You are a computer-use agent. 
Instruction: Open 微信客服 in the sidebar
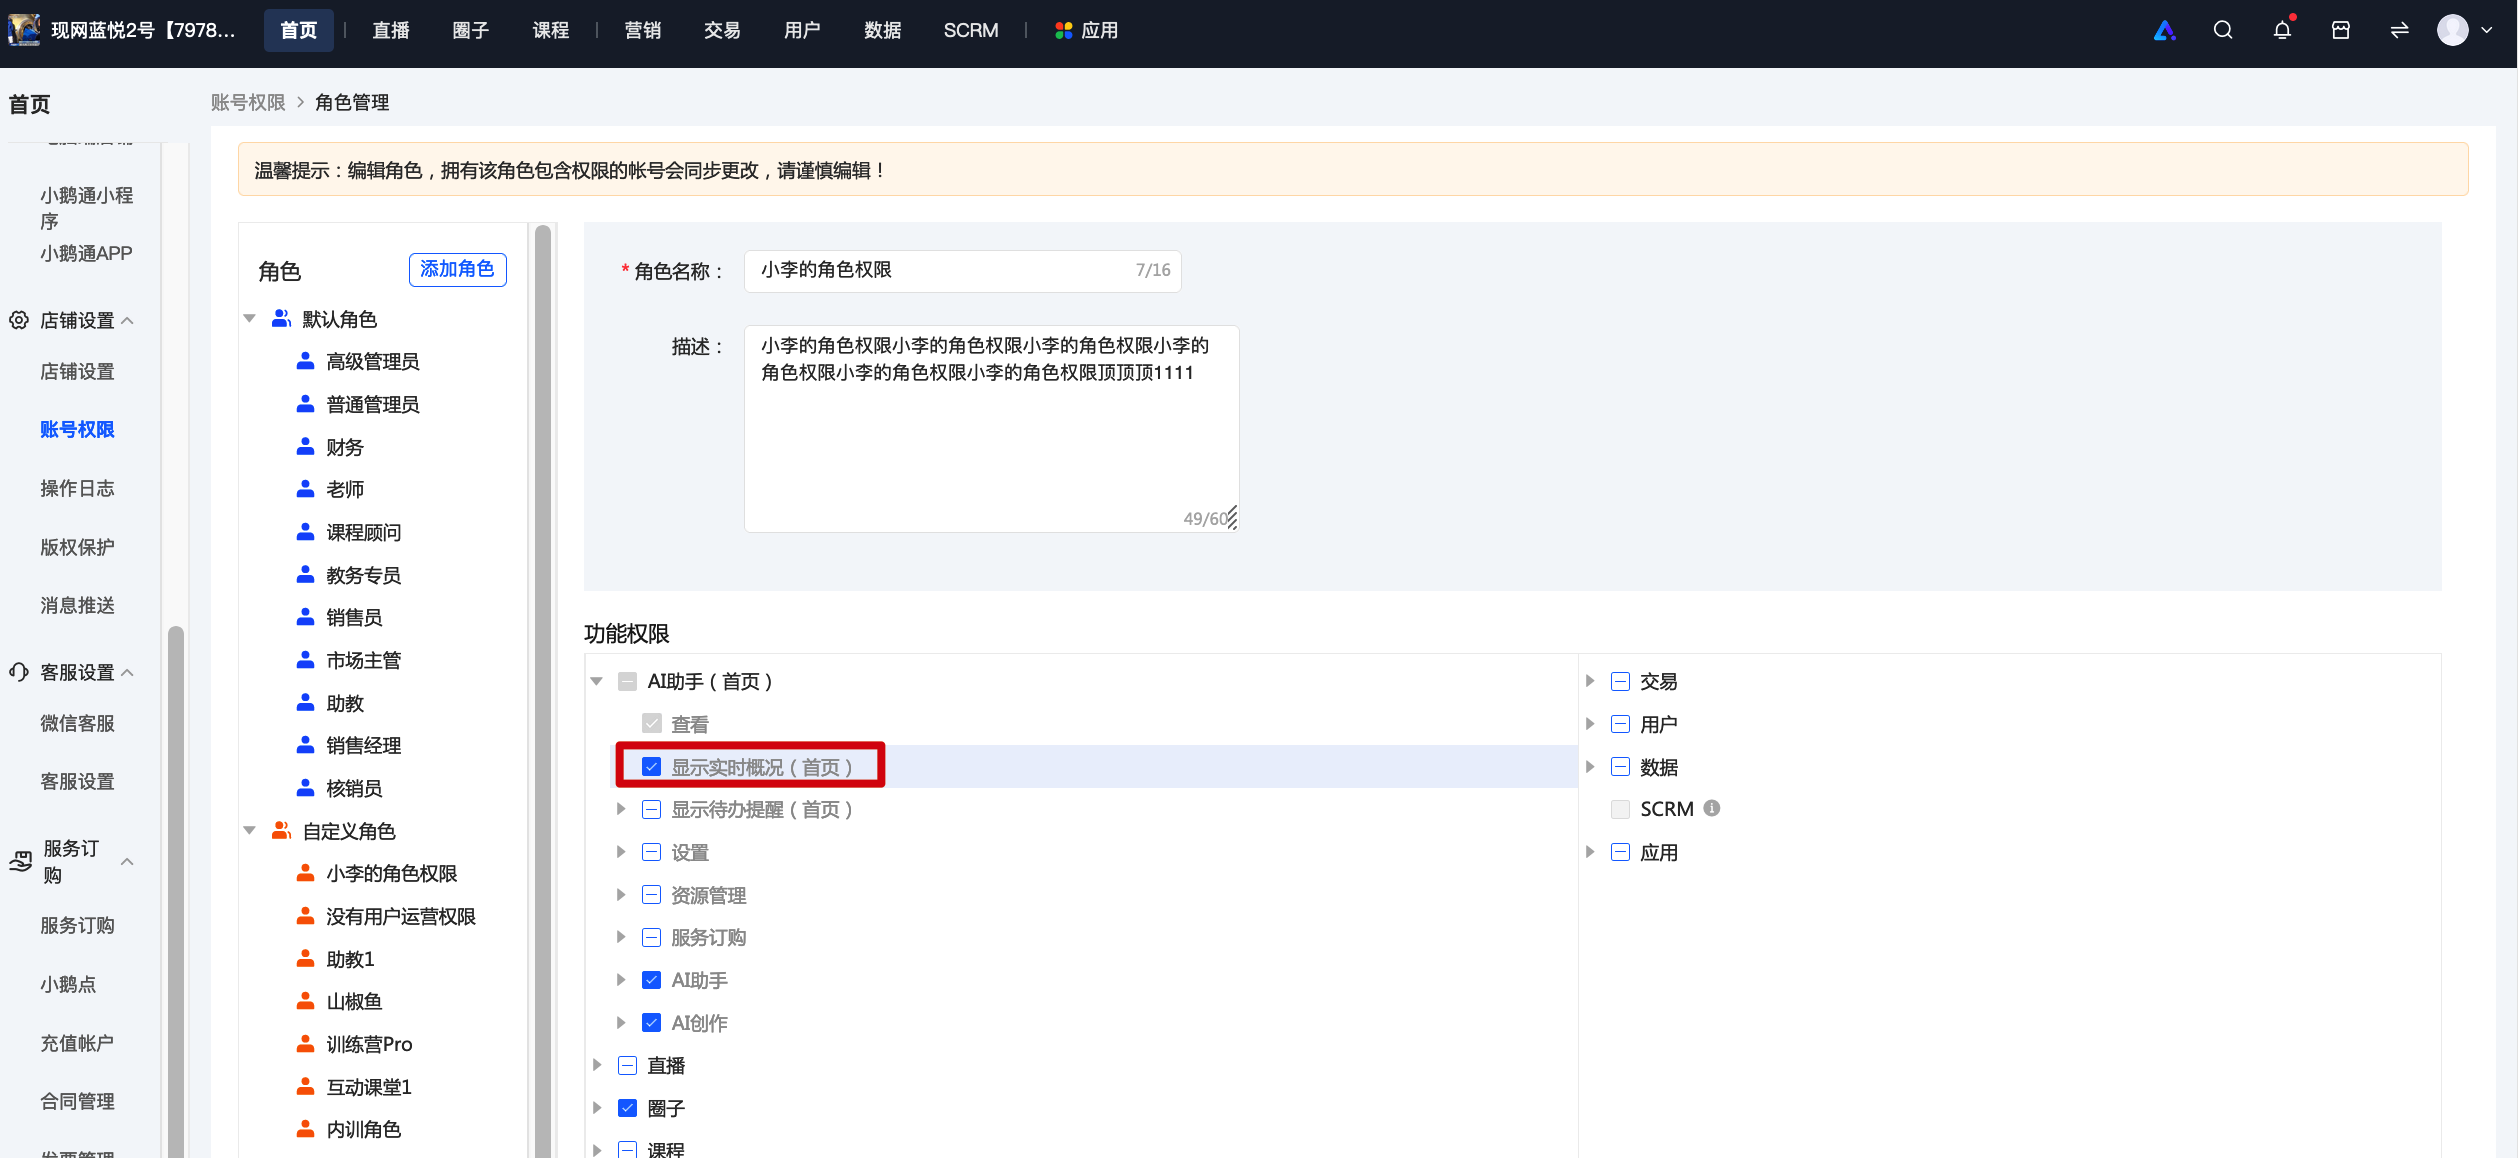click(x=77, y=723)
